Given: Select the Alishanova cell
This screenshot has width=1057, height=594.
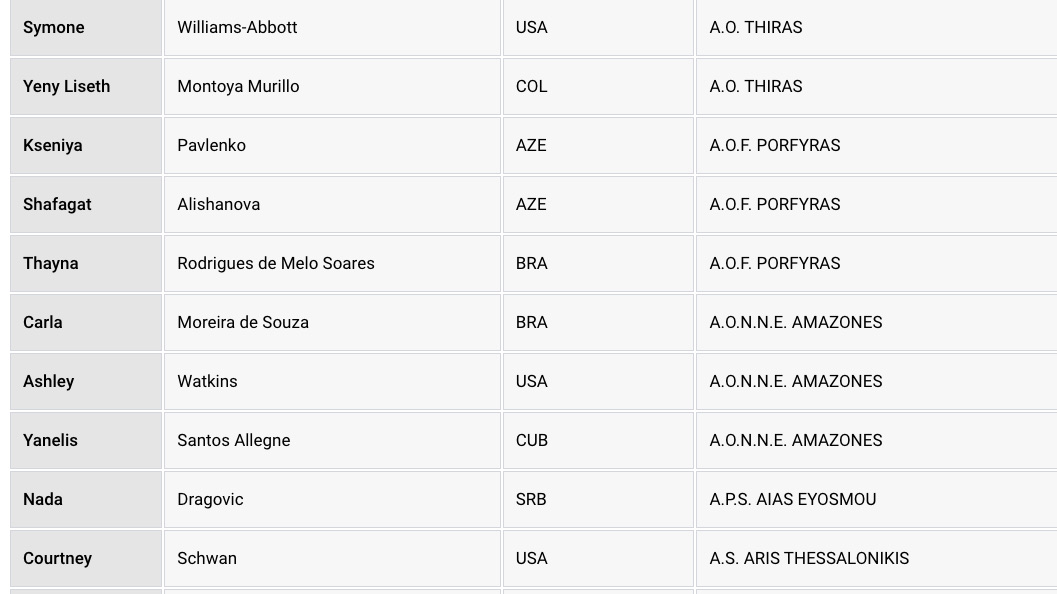Looking at the screenshot, I should [332, 204].
